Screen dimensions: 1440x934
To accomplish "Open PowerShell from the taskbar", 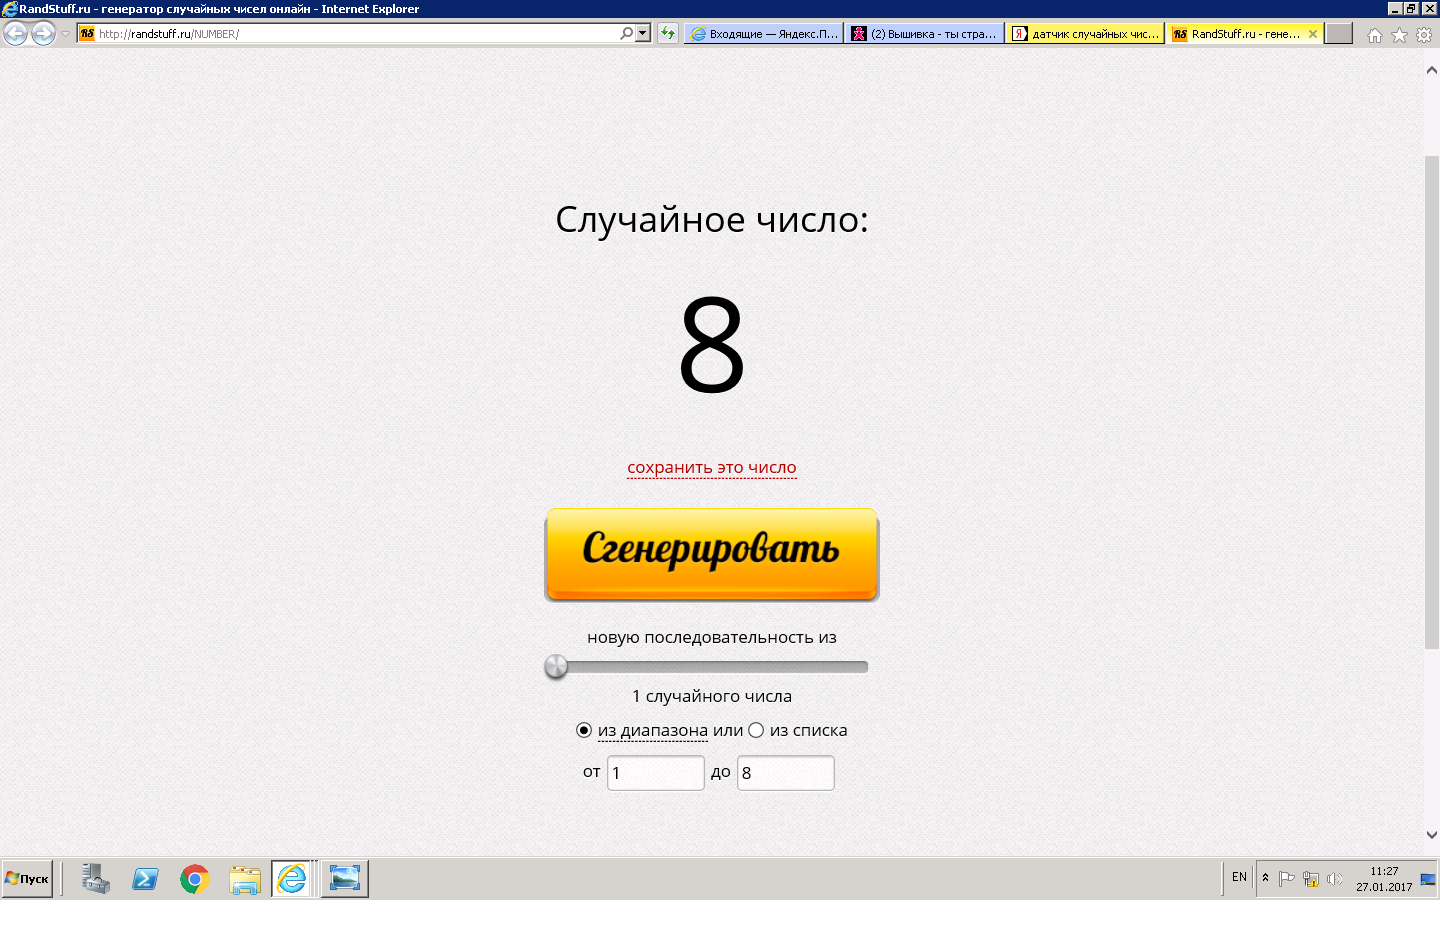I will click(x=145, y=879).
